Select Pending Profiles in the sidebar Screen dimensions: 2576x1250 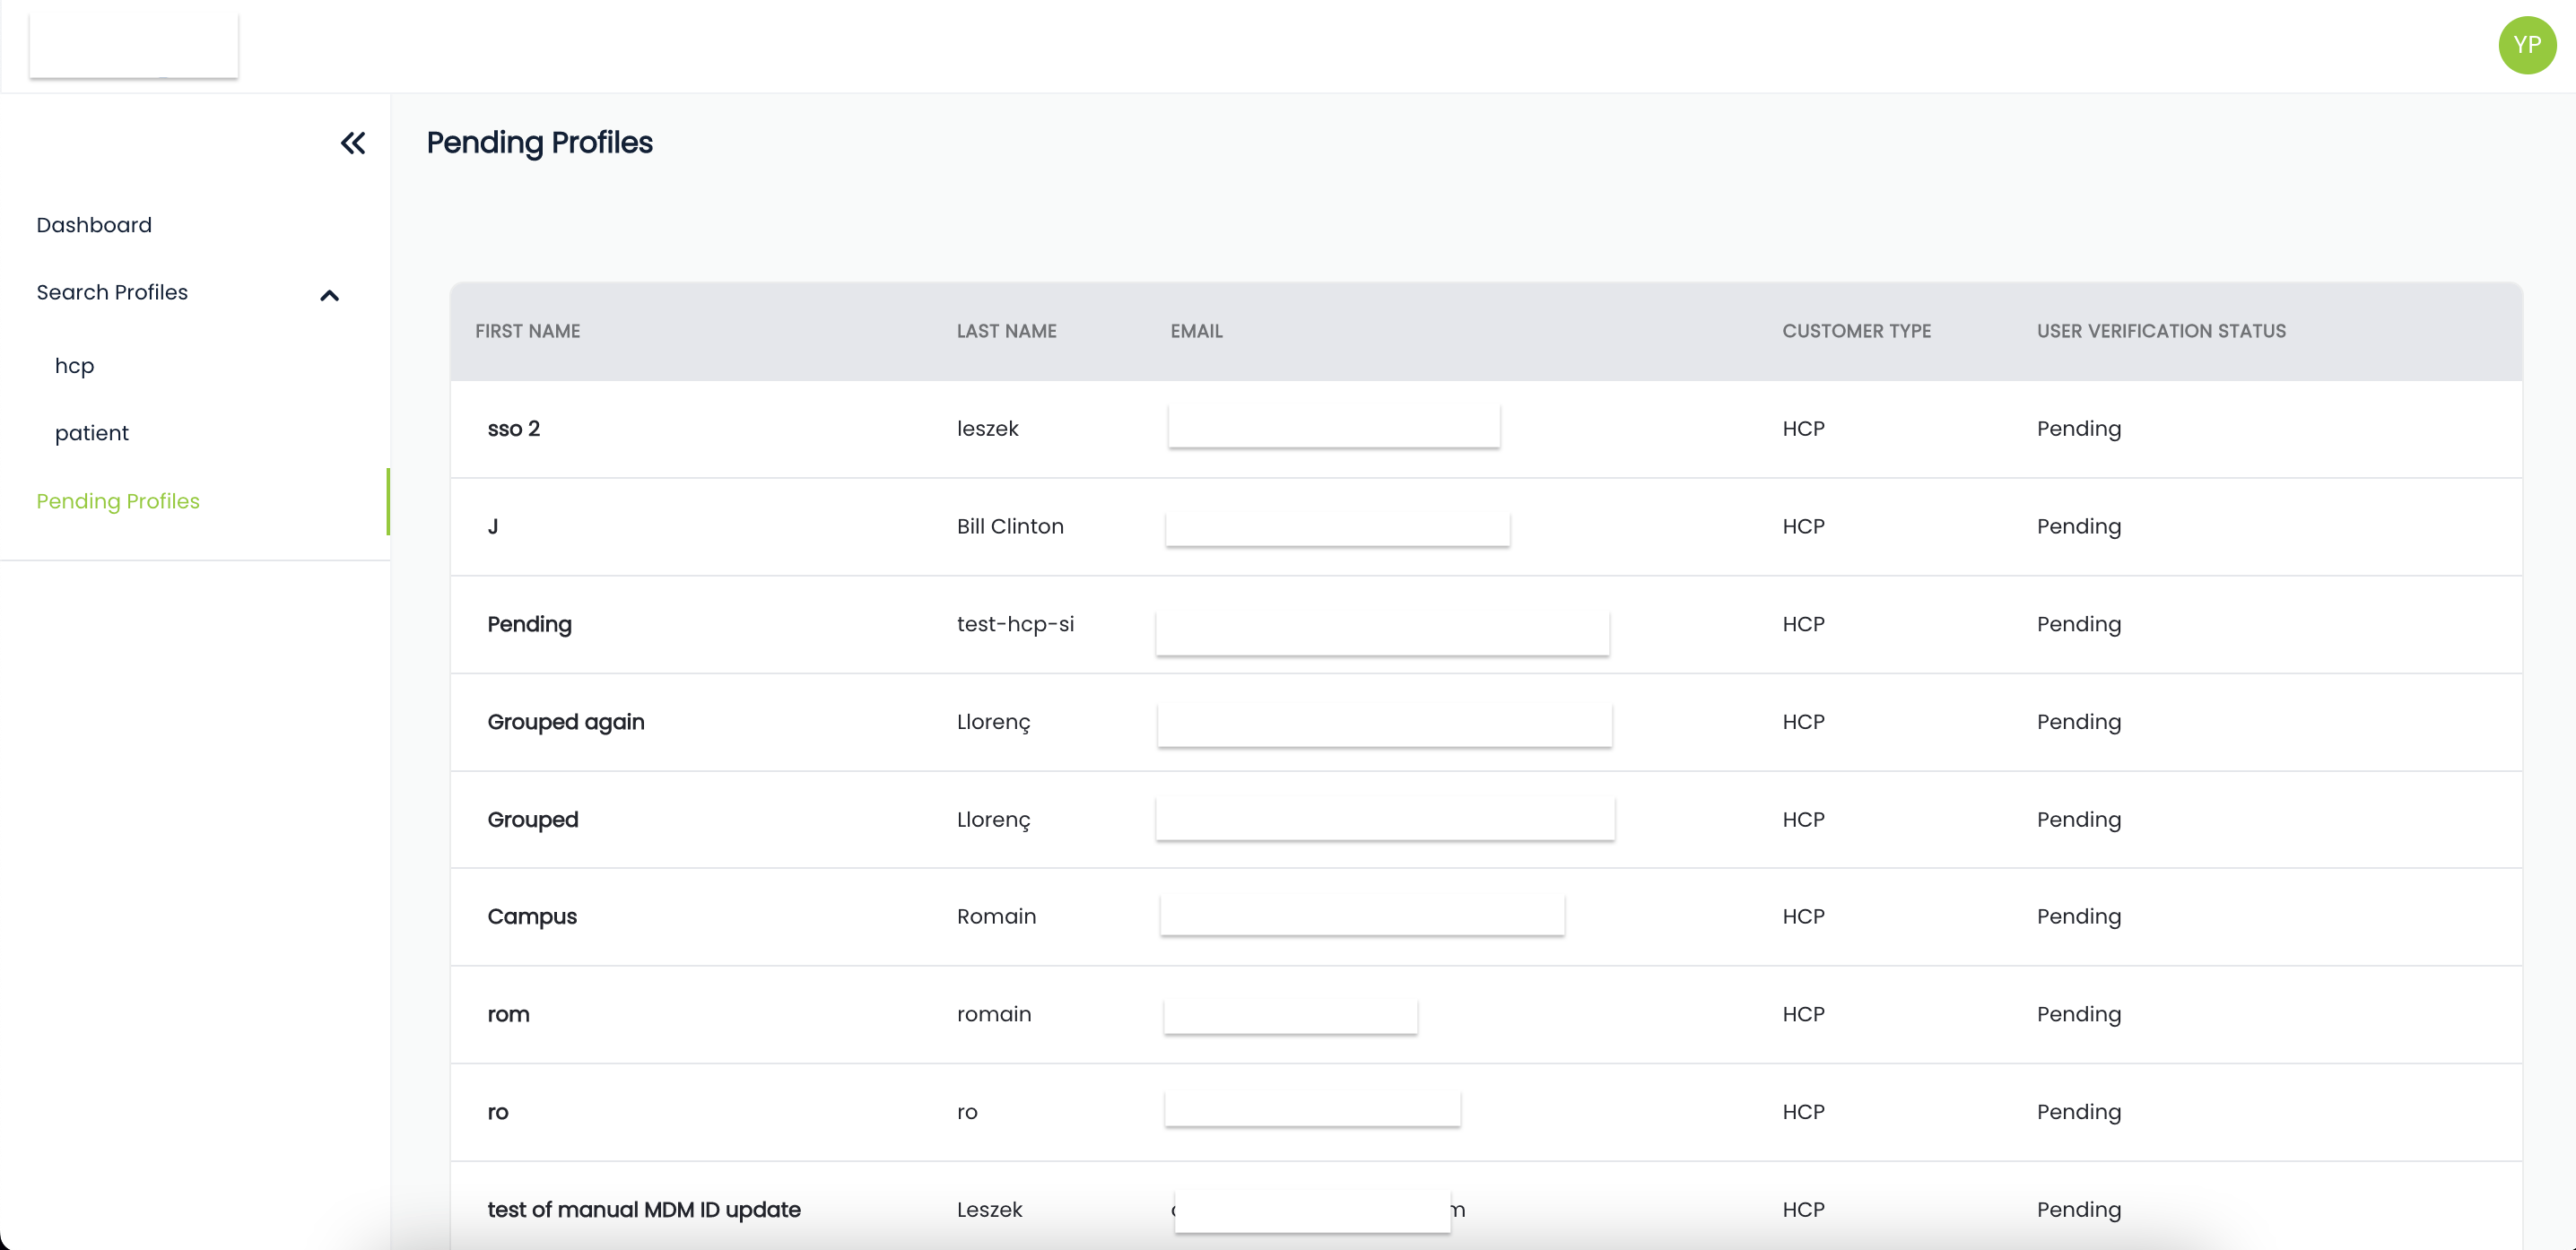[x=118, y=501]
